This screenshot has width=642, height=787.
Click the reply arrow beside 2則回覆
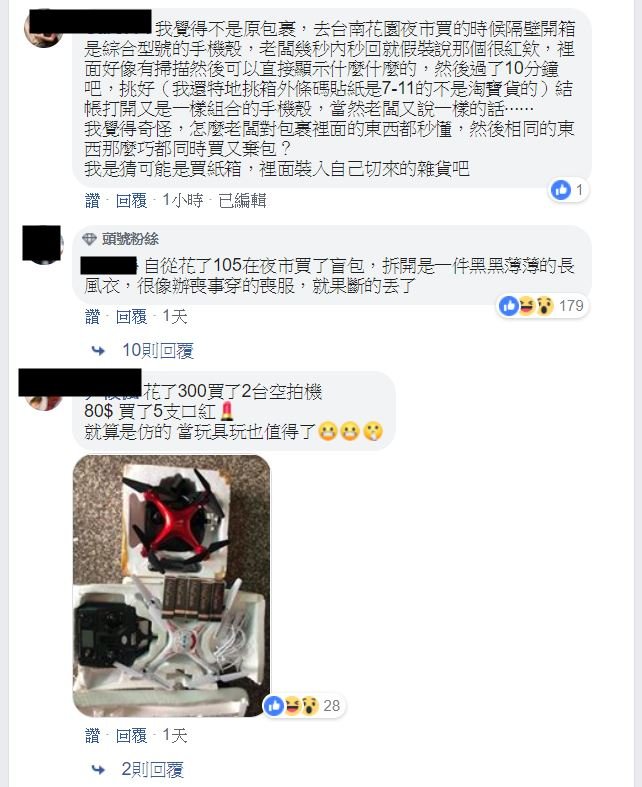coord(98,769)
